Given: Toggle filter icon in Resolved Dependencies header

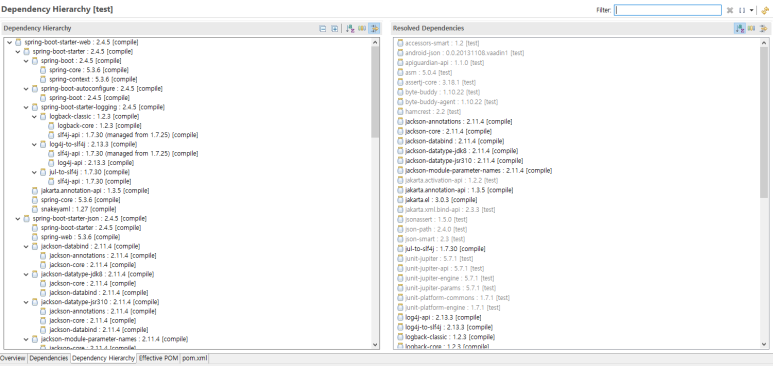Looking at the screenshot, I should click(764, 29).
